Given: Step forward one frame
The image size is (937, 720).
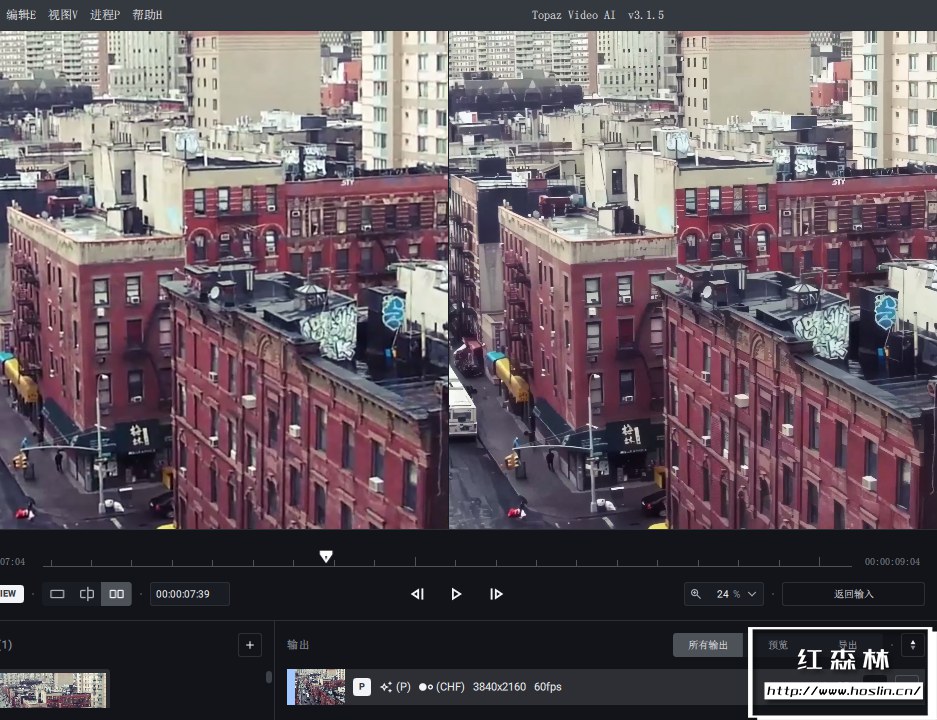Looking at the screenshot, I should click(x=496, y=594).
